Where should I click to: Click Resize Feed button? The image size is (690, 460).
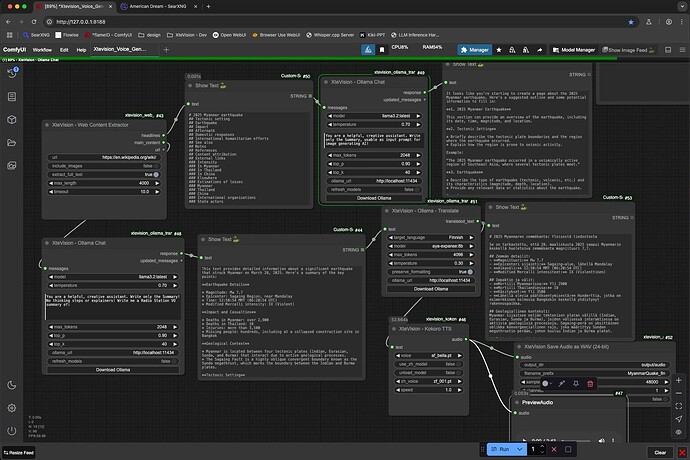click(18, 453)
